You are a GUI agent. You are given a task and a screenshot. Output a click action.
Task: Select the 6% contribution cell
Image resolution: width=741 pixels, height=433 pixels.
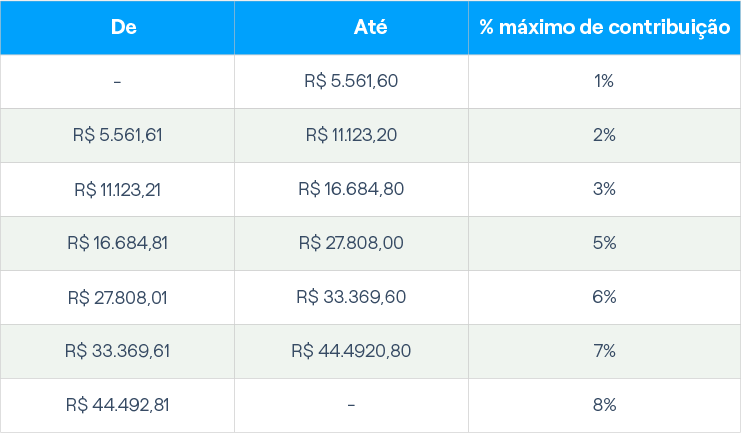tap(604, 297)
